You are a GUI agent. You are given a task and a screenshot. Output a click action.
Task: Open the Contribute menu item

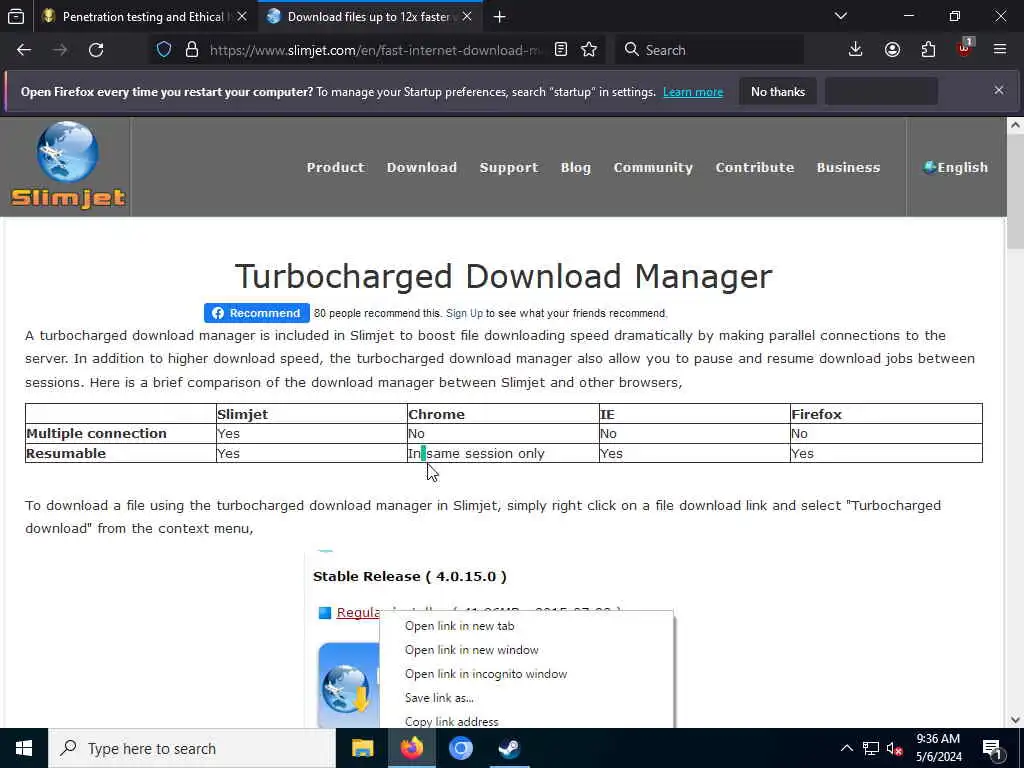pos(755,167)
